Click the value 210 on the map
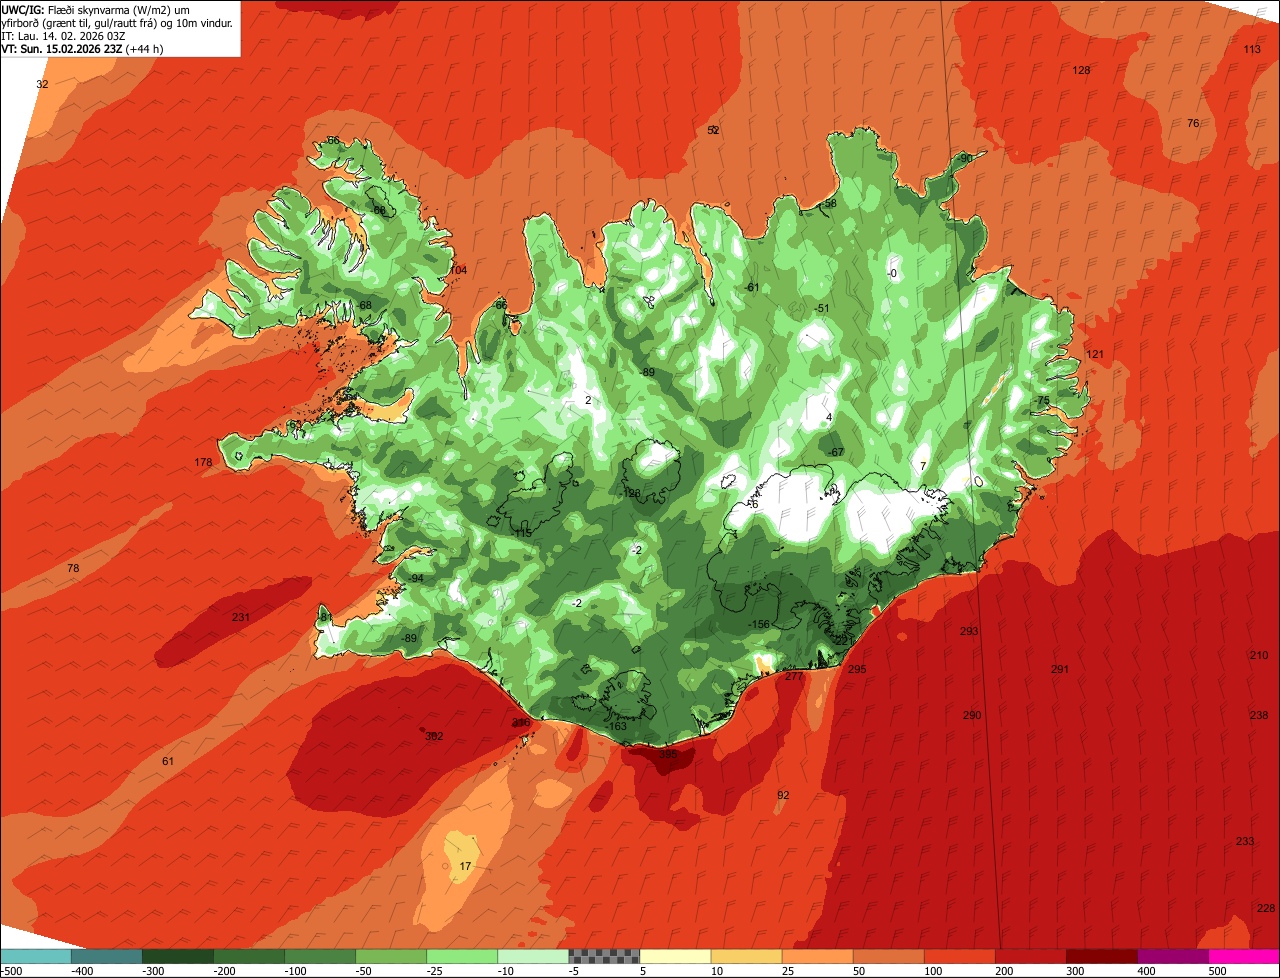The width and height of the screenshot is (1280, 978). pos(1259,655)
